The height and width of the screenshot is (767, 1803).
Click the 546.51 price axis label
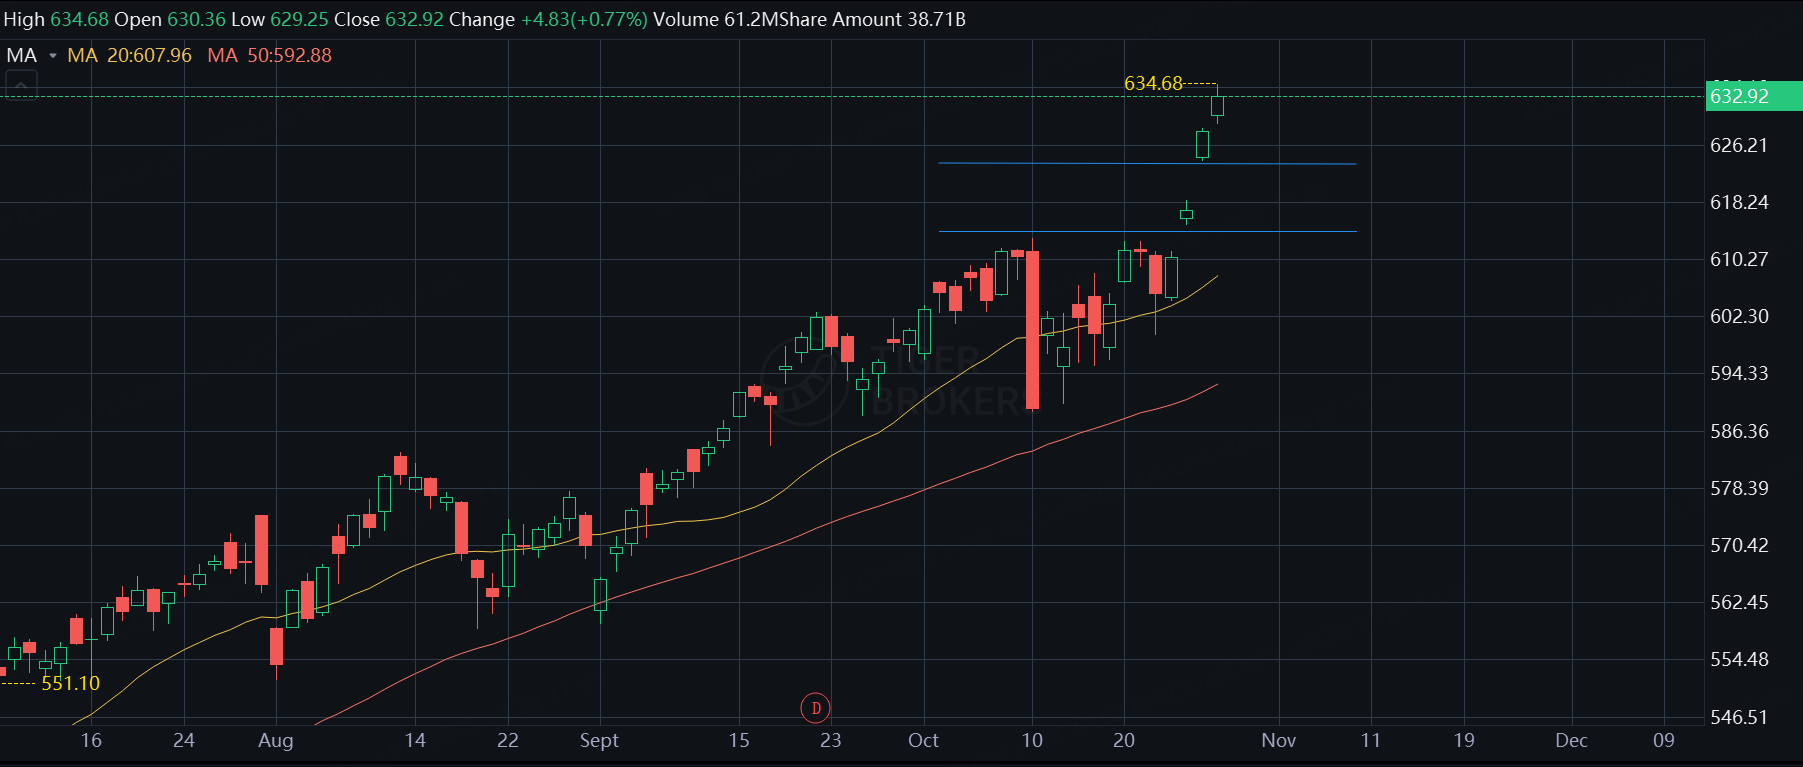coord(1739,717)
